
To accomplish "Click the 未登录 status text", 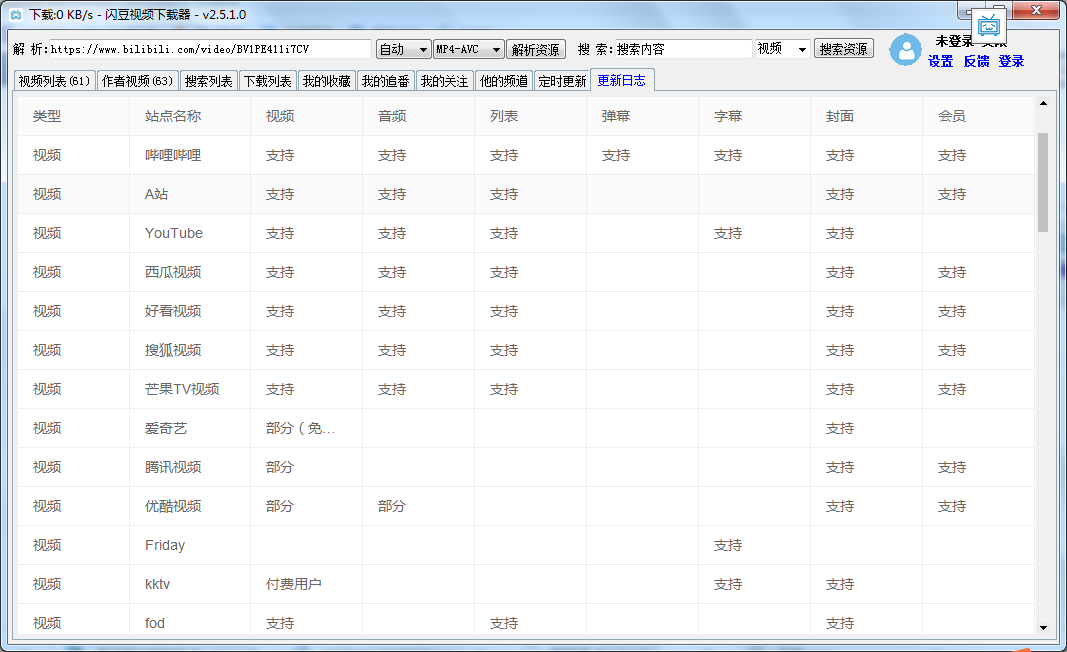I will coord(955,41).
